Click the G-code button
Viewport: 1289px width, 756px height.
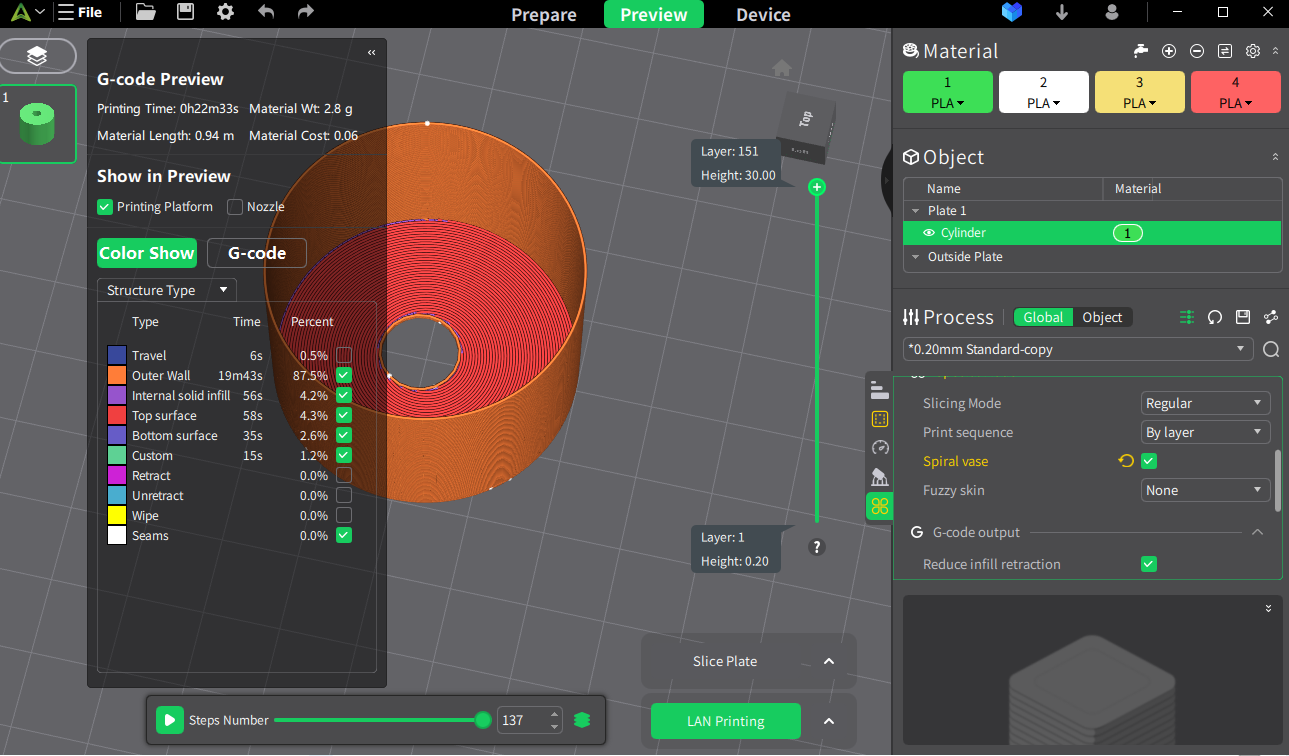click(x=257, y=253)
